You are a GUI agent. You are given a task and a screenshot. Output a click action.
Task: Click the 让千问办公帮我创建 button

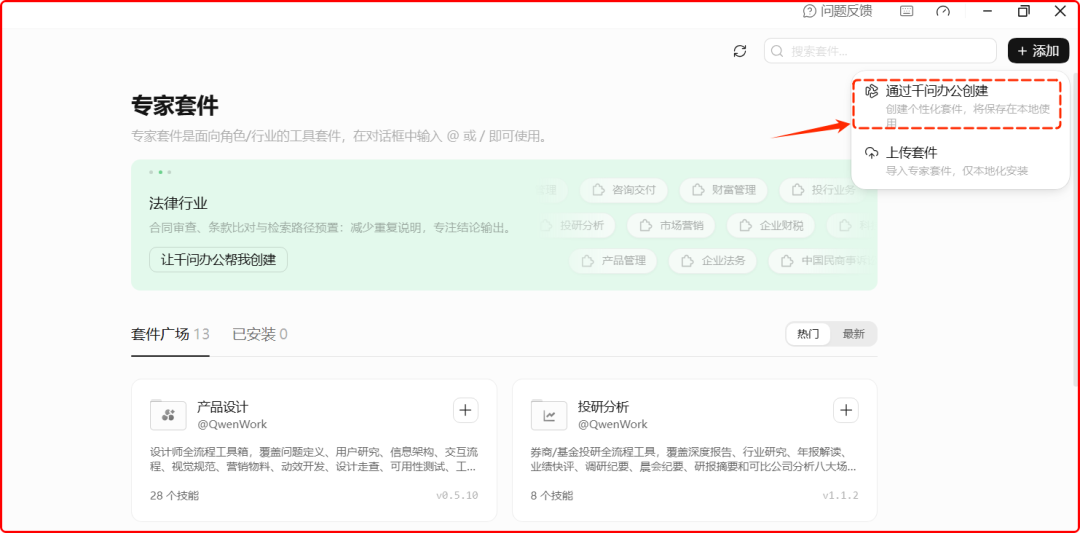point(218,260)
